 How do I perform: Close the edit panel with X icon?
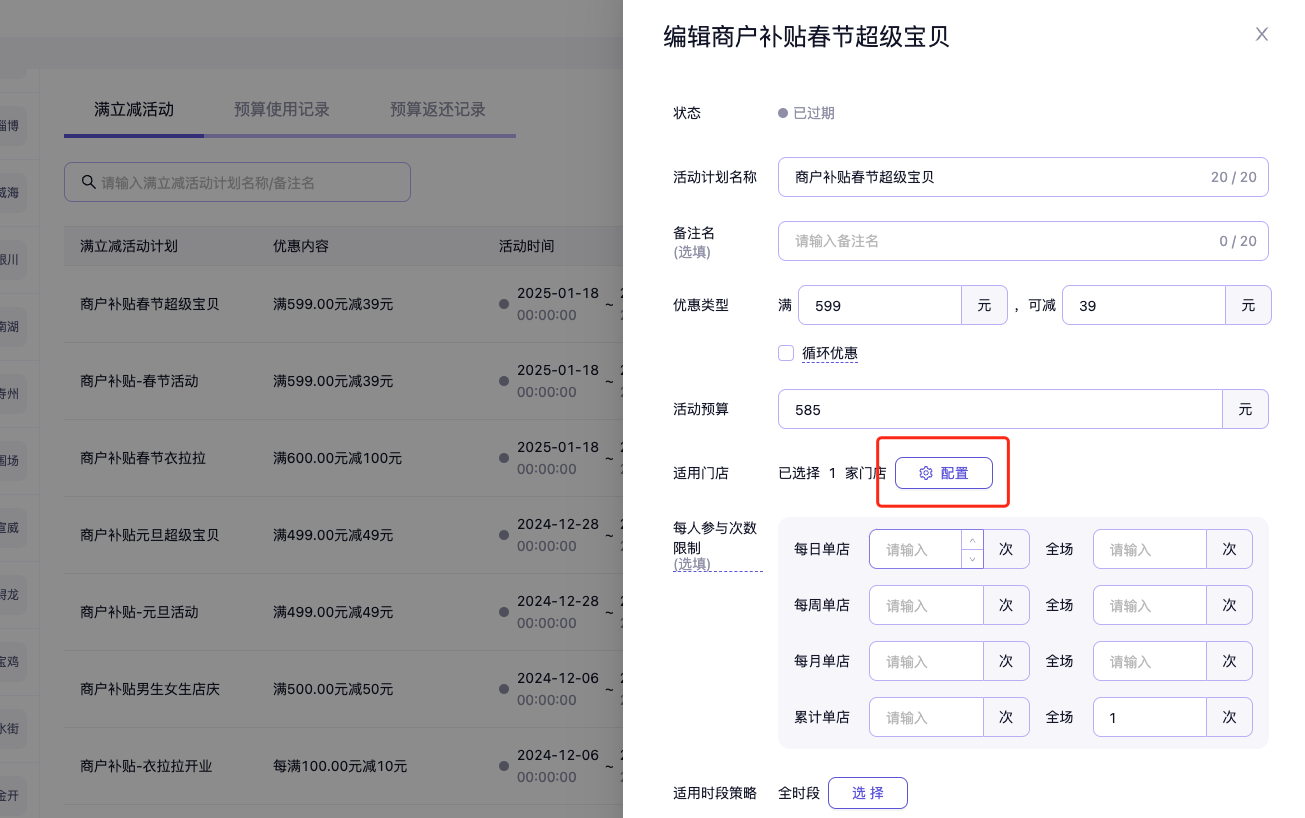1261,34
